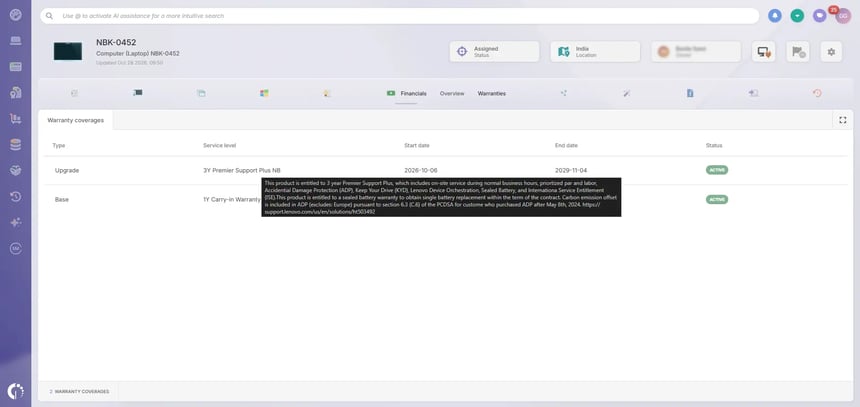Open the history clock sidebar icon
Screen dimensions: 860x407
pyautogui.click(x=15, y=196)
